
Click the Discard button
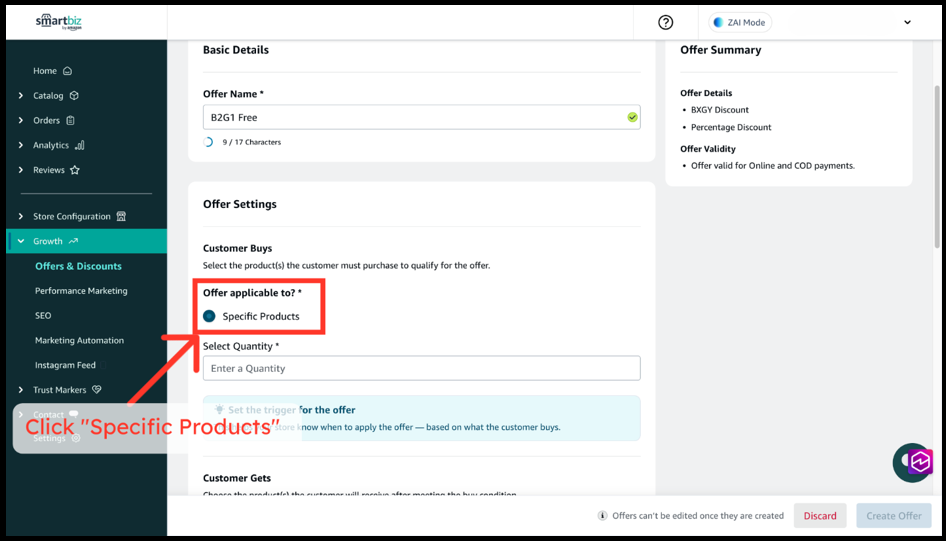point(819,516)
